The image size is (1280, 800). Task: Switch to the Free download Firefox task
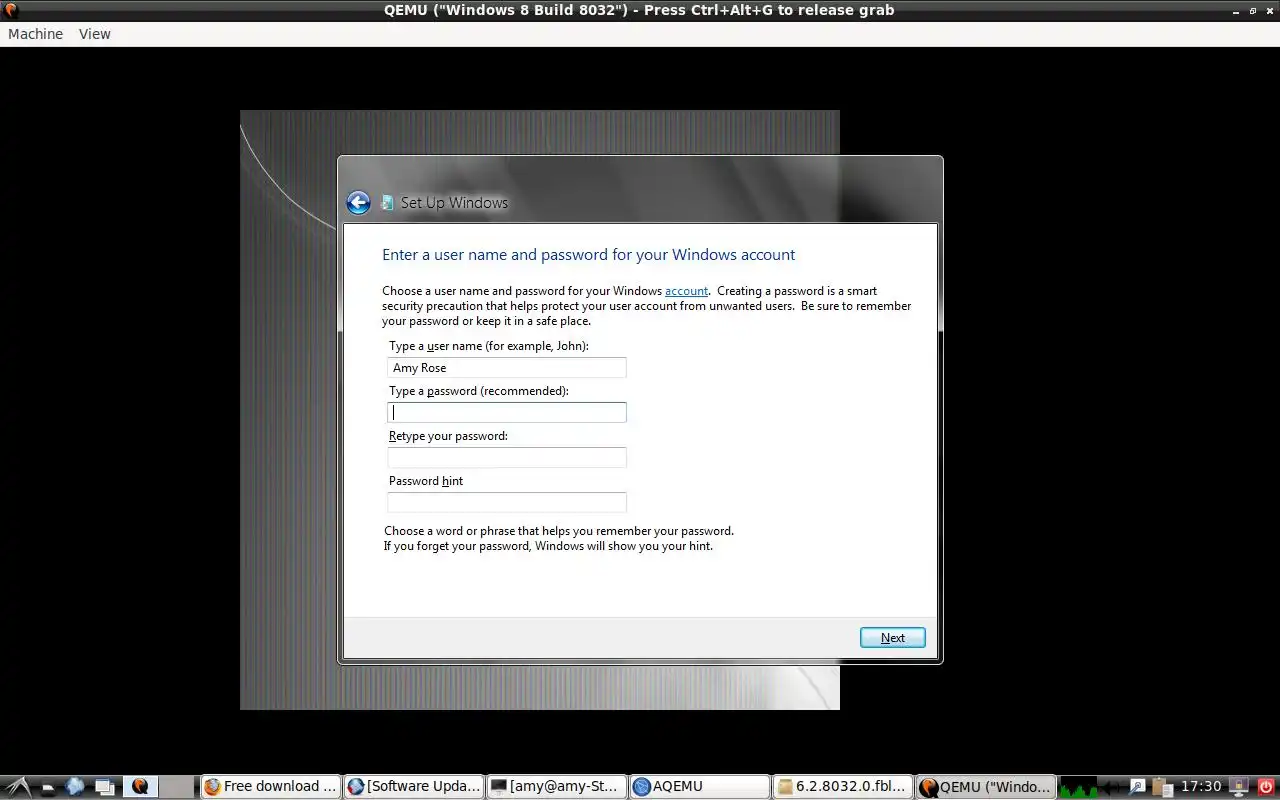tap(270, 787)
